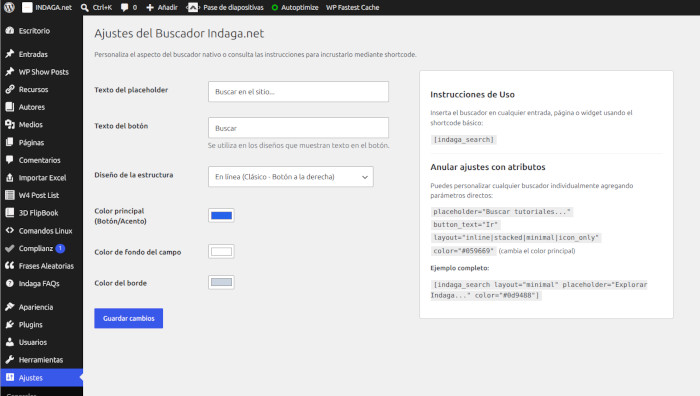Click the Escritorio dashboard icon
The height and width of the screenshot is (396, 700).
[x=10, y=30]
